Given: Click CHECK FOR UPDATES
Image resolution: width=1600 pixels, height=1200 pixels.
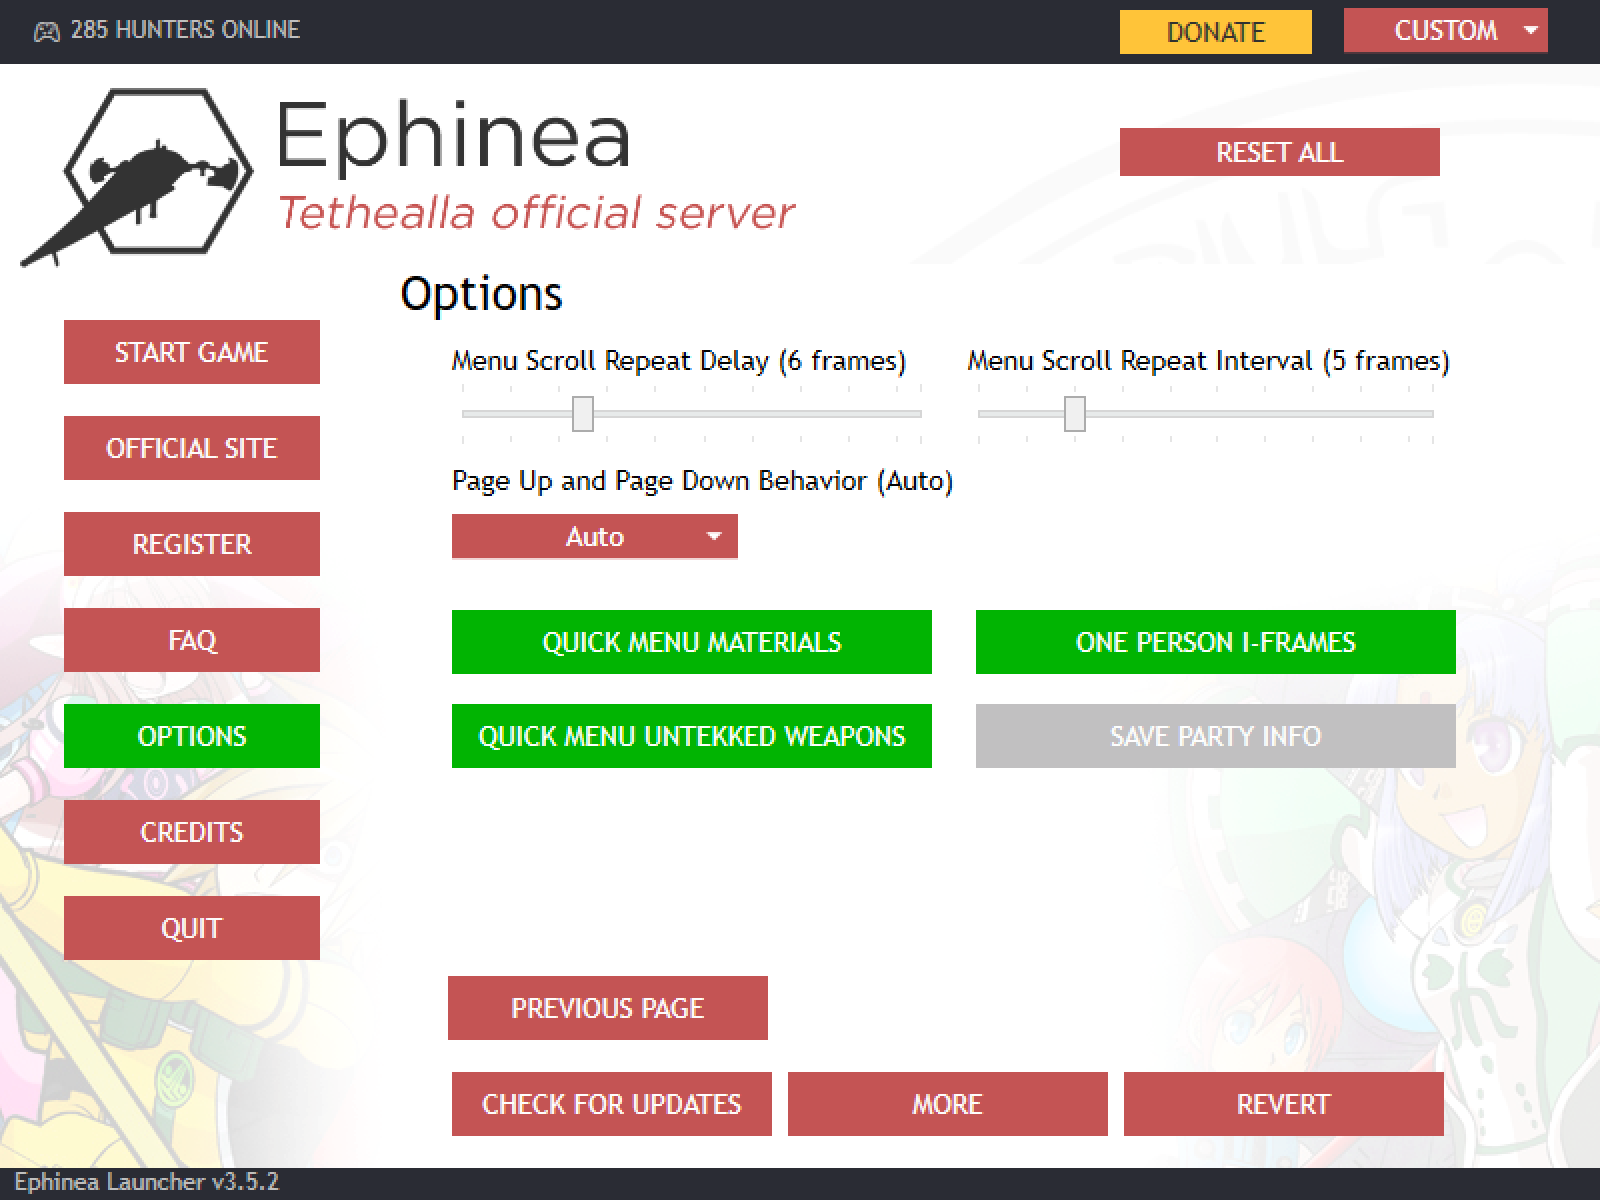Looking at the screenshot, I should point(612,1104).
